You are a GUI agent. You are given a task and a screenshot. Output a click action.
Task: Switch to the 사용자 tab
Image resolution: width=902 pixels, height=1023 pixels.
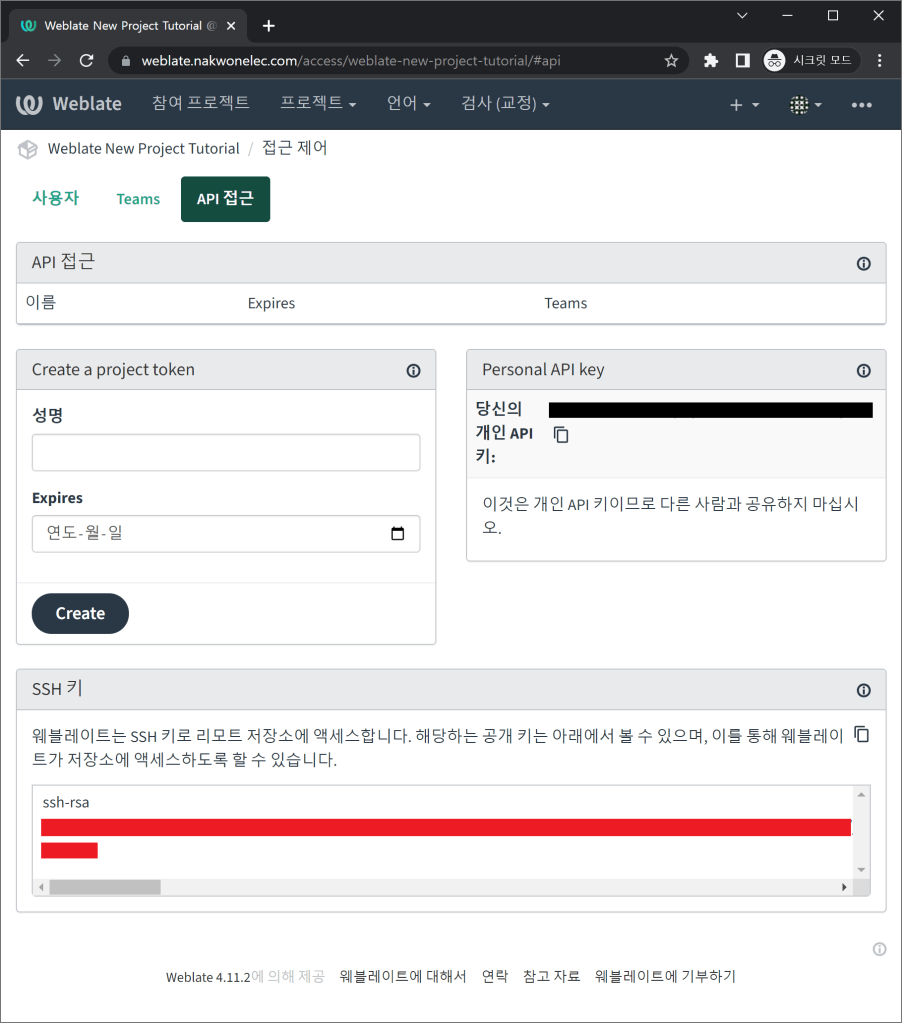[55, 198]
